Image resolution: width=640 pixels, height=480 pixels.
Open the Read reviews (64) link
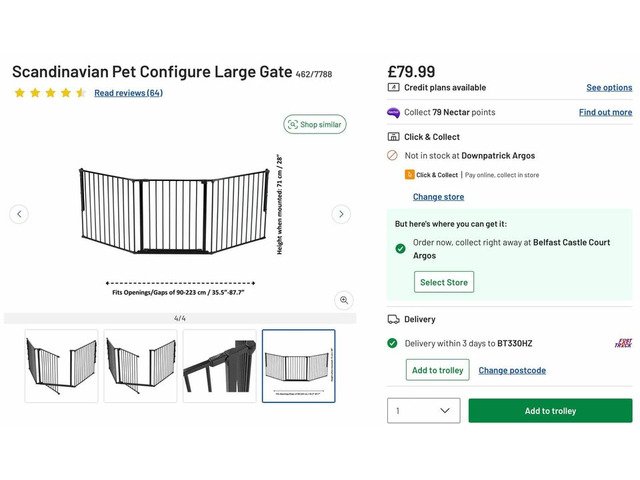click(x=128, y=93)
